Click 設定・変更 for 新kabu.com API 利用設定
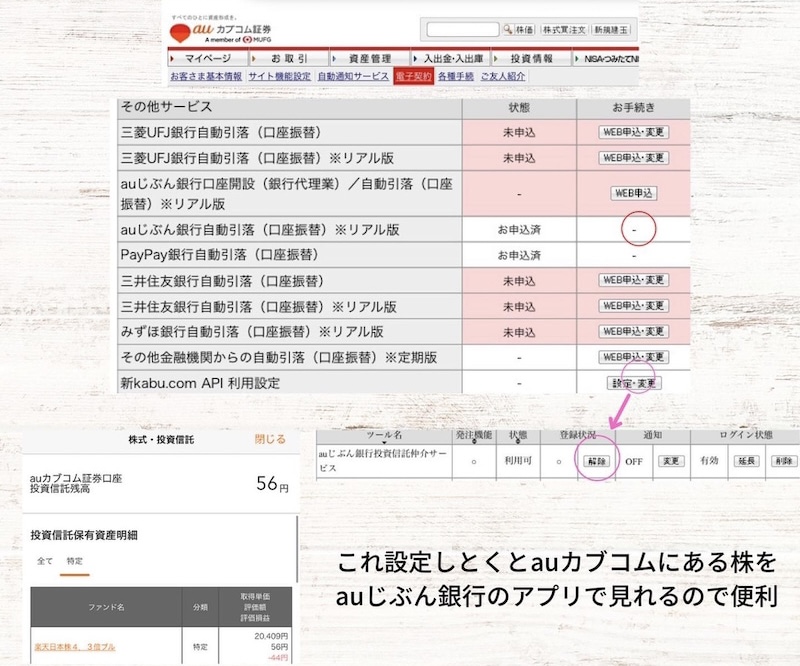 coord(634,383)
